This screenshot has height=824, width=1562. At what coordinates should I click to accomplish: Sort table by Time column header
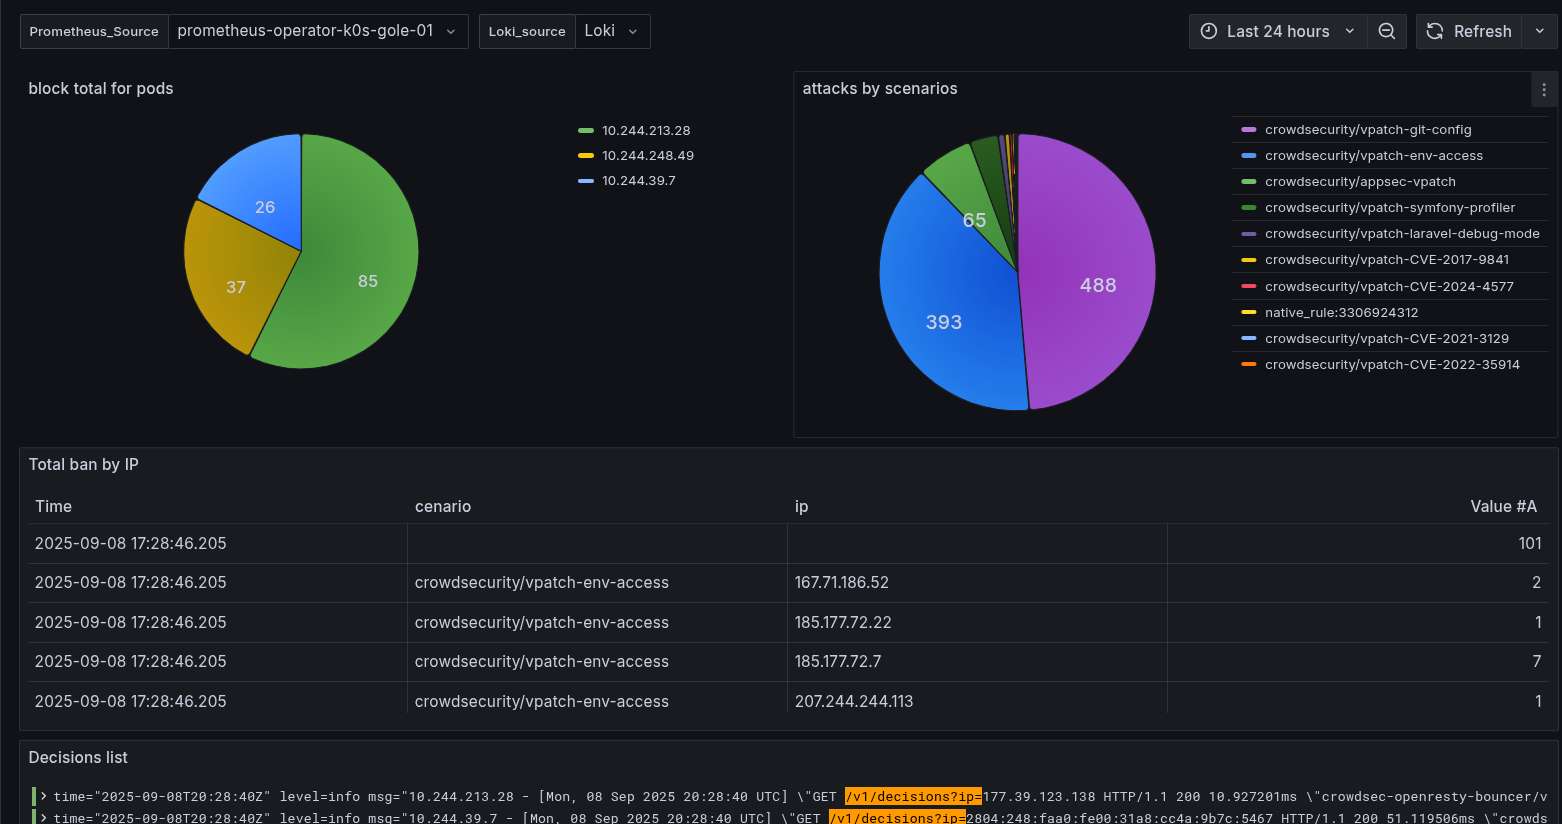(53, 506)
